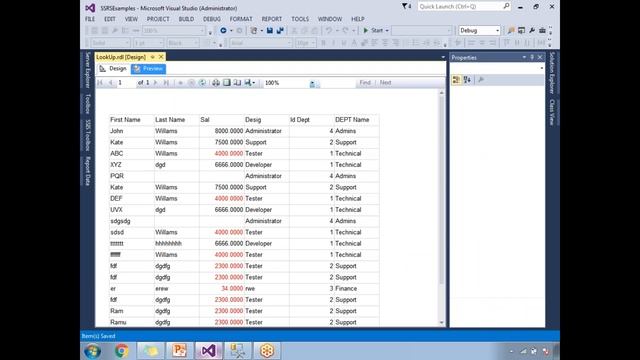Open document list dropdown arrow above report

[x=443, y=57]
